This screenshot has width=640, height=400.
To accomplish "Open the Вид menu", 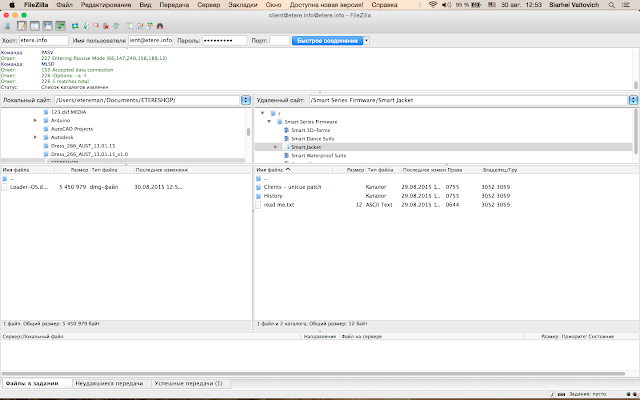I will pos(145,5).
